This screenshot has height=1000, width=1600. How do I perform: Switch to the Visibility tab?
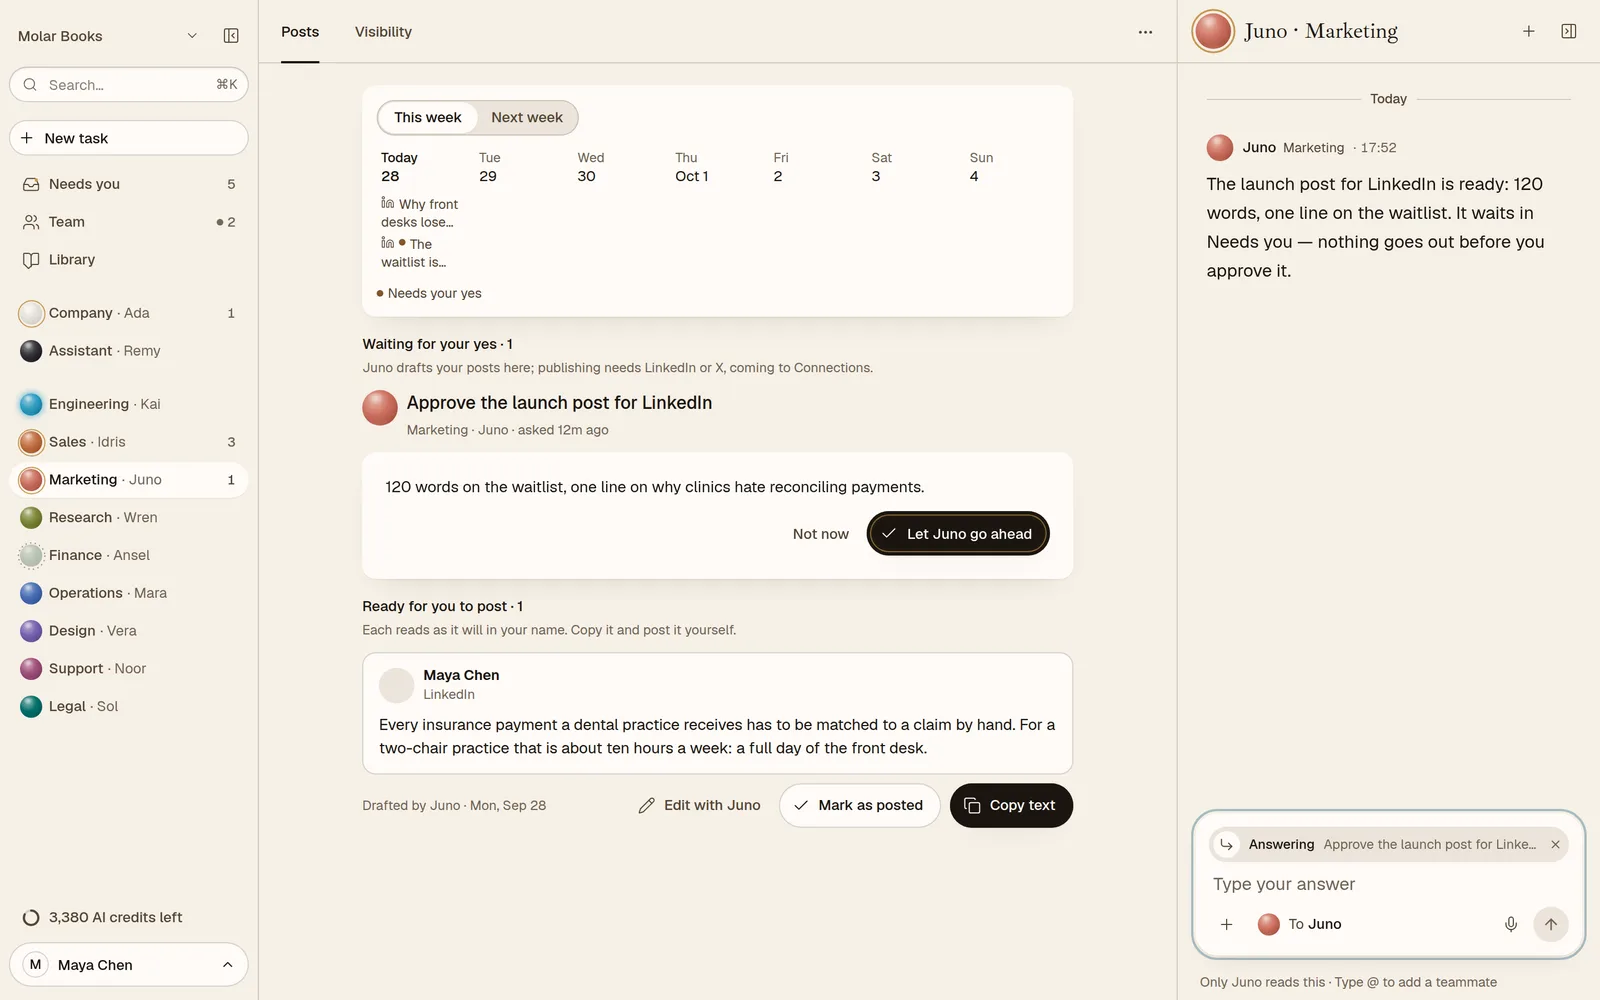point(383,32)
